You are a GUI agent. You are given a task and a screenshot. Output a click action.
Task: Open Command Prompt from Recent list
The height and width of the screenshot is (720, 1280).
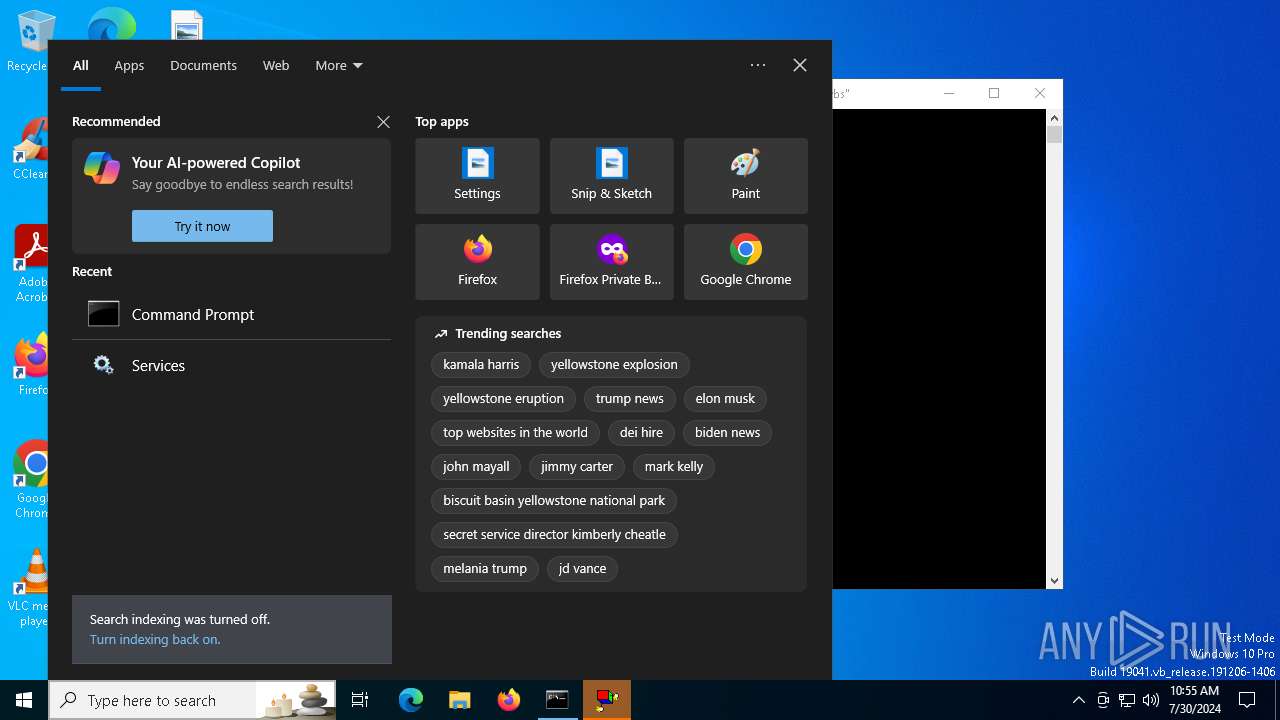tap(231, 314)
